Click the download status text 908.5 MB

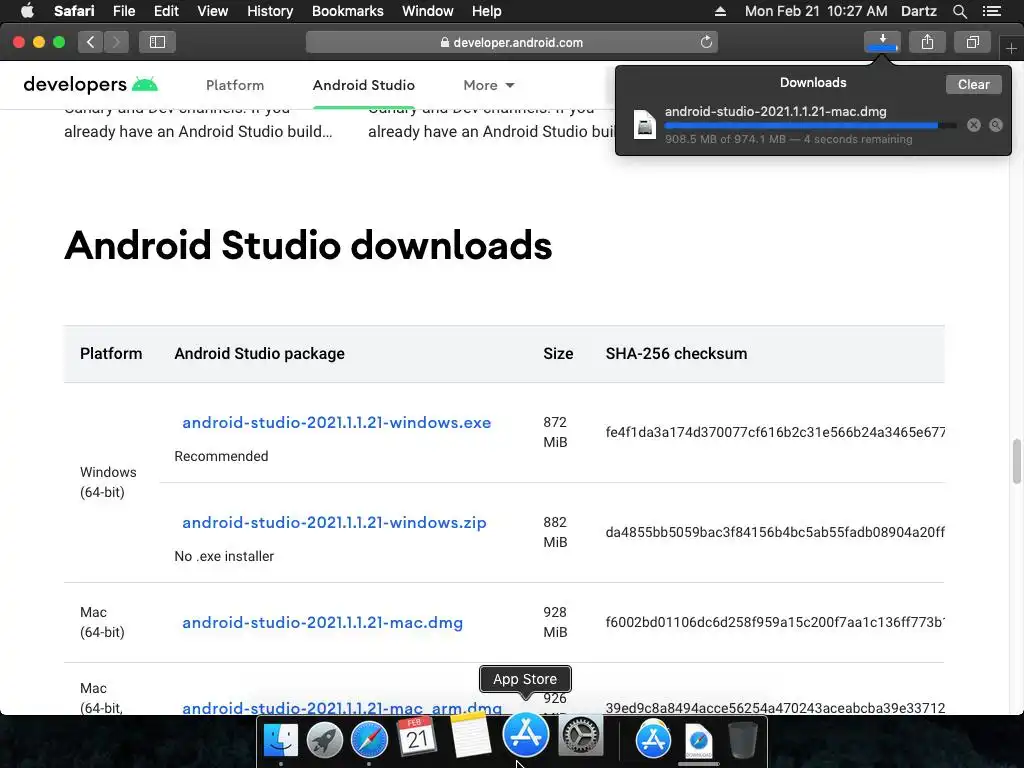pyautogui.click(x=788, y=139)
